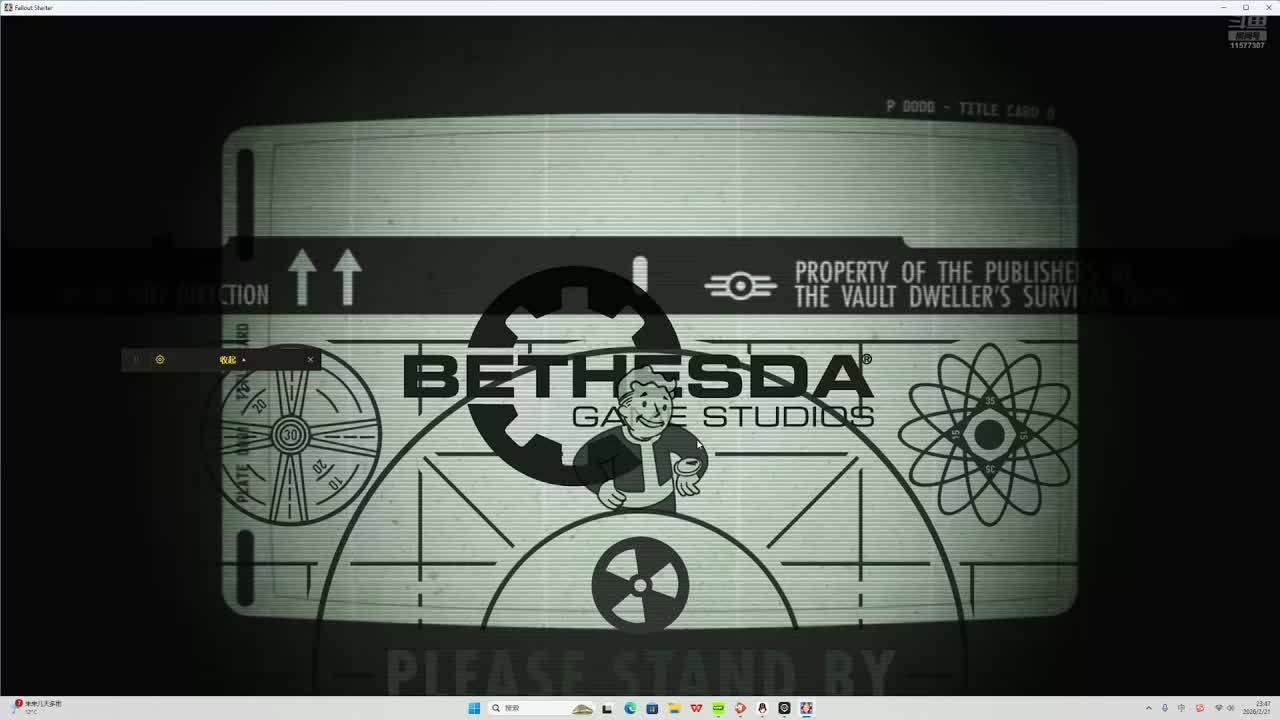This screenshot has height=720, width=1280.
Task: Maximize the Fallout Shelter window
Action: click(x=1246, y=7)
